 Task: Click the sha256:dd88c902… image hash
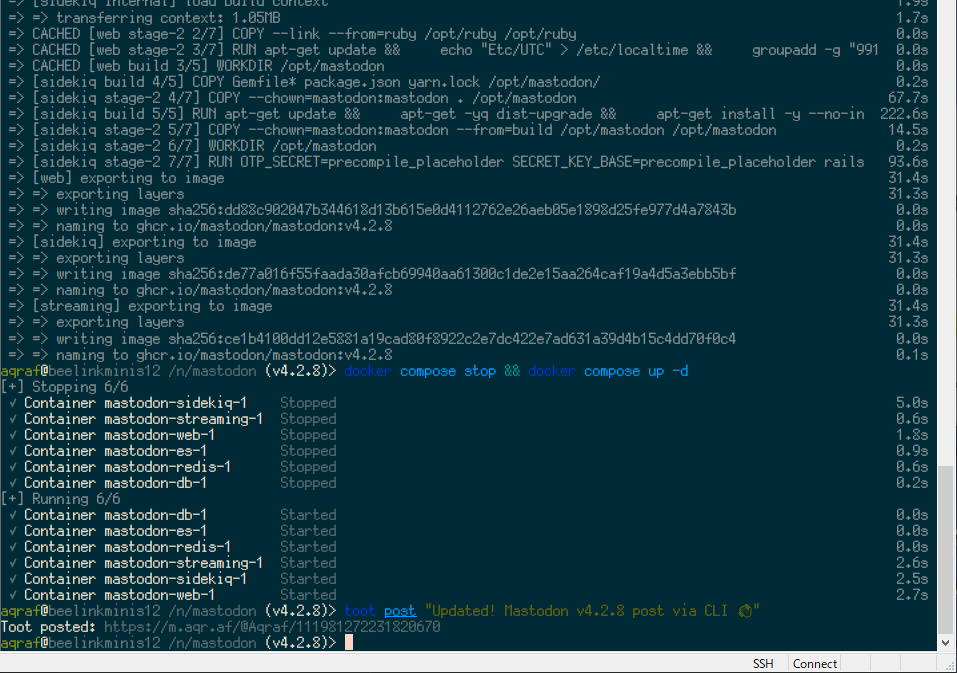(x=452, y=210)
